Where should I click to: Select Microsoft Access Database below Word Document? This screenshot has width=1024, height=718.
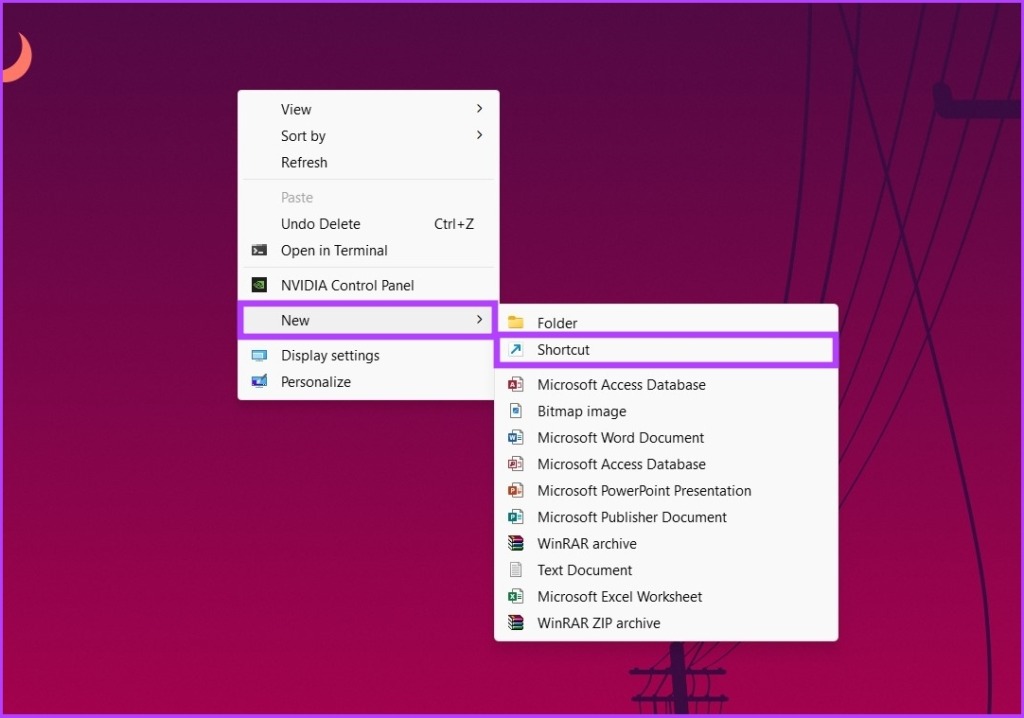(x=666, y=464)
